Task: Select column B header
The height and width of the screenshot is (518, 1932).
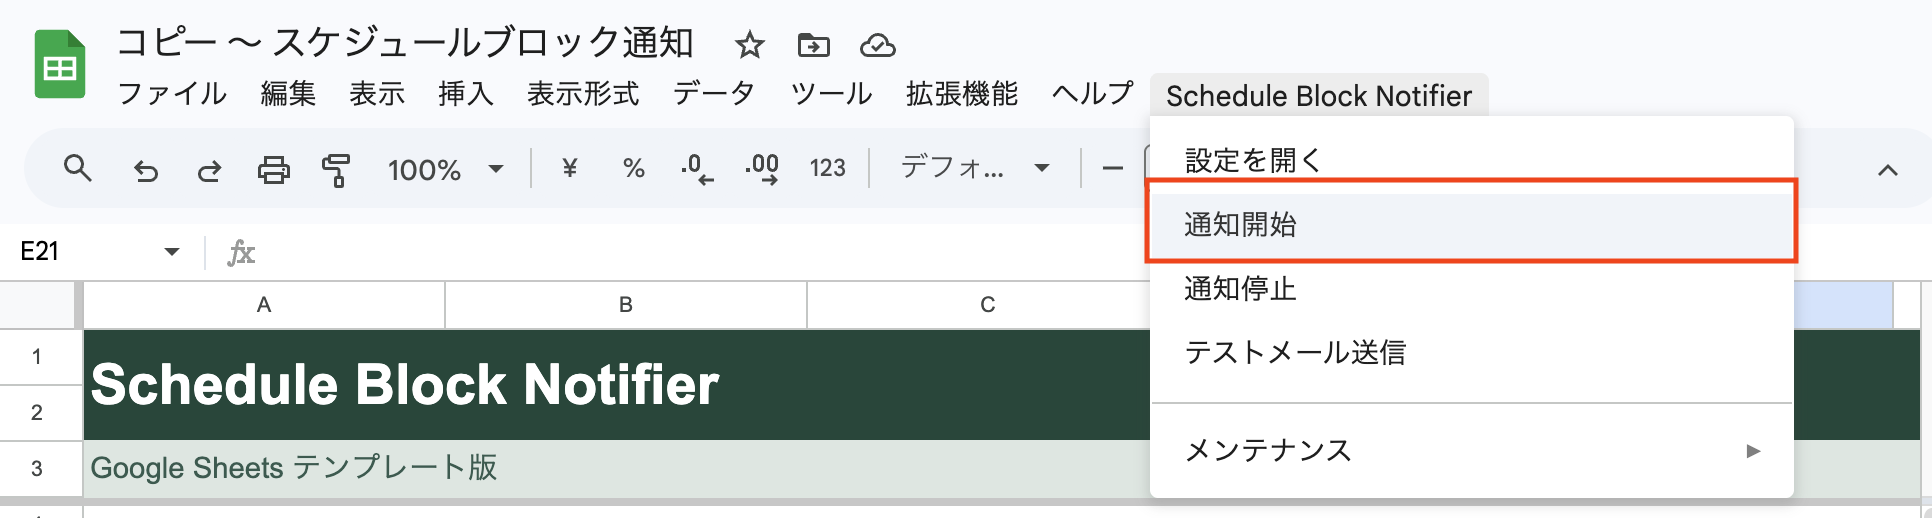Action: click(x=626, y=305)
